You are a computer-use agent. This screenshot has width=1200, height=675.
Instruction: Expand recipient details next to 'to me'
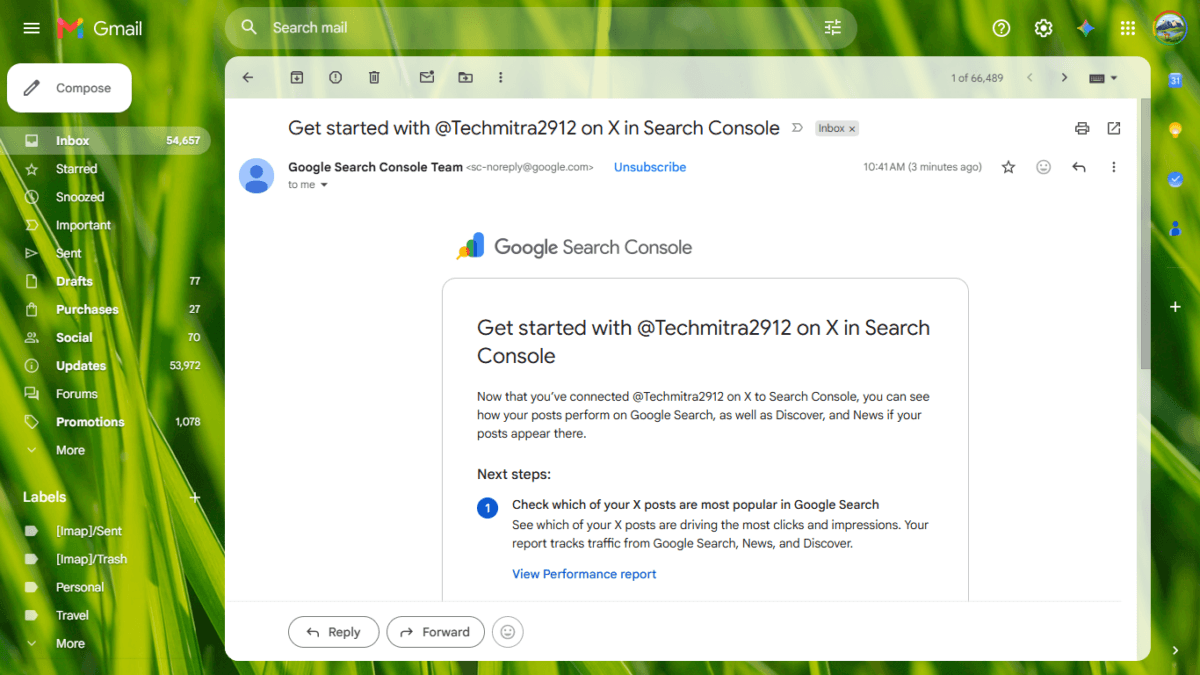click(x=324, y=185)
